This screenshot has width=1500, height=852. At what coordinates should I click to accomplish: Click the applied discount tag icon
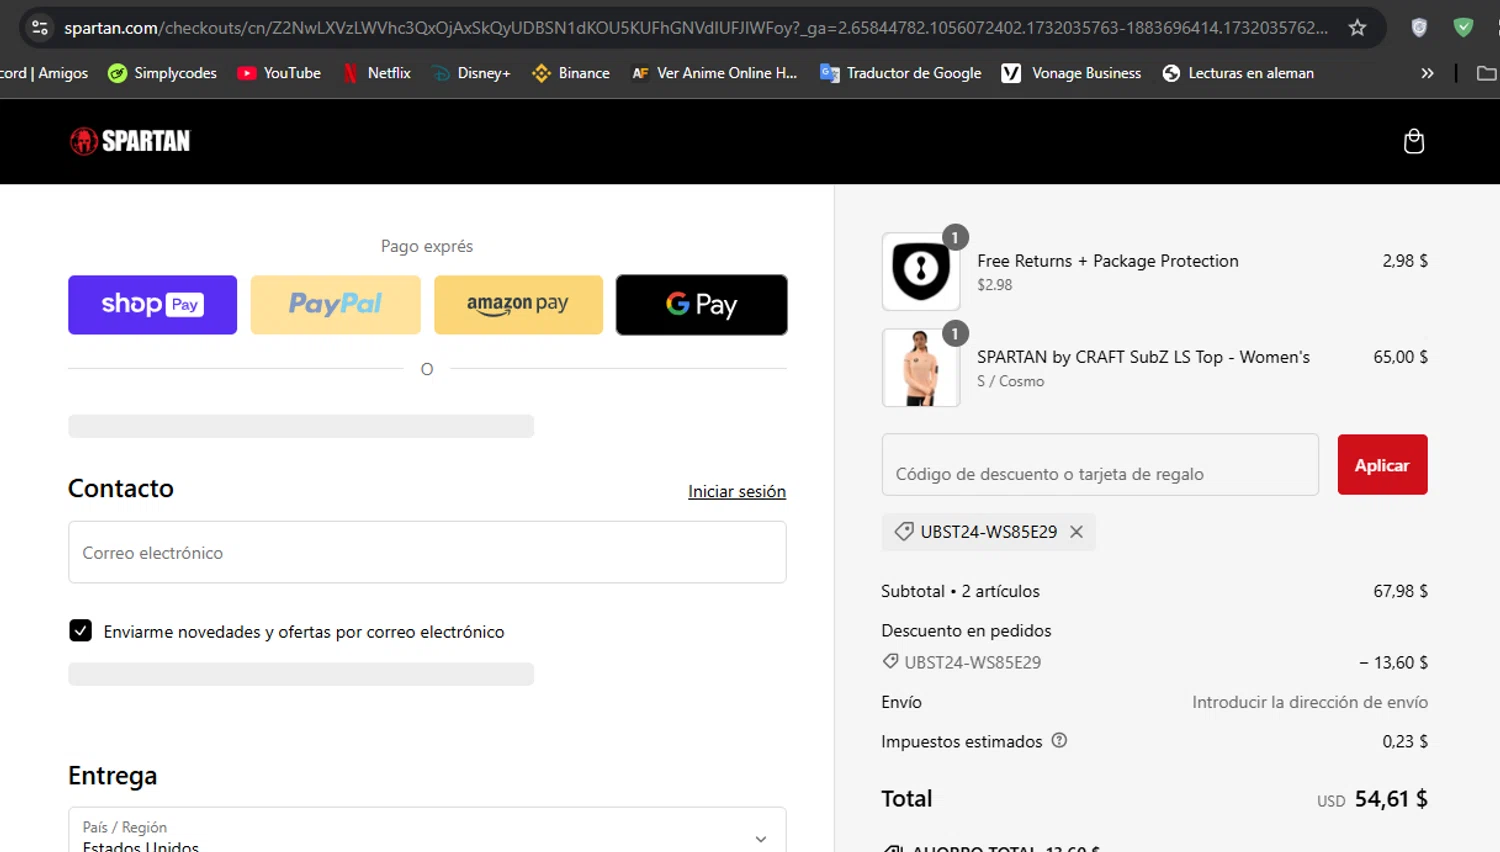click(x=904, y=532)
